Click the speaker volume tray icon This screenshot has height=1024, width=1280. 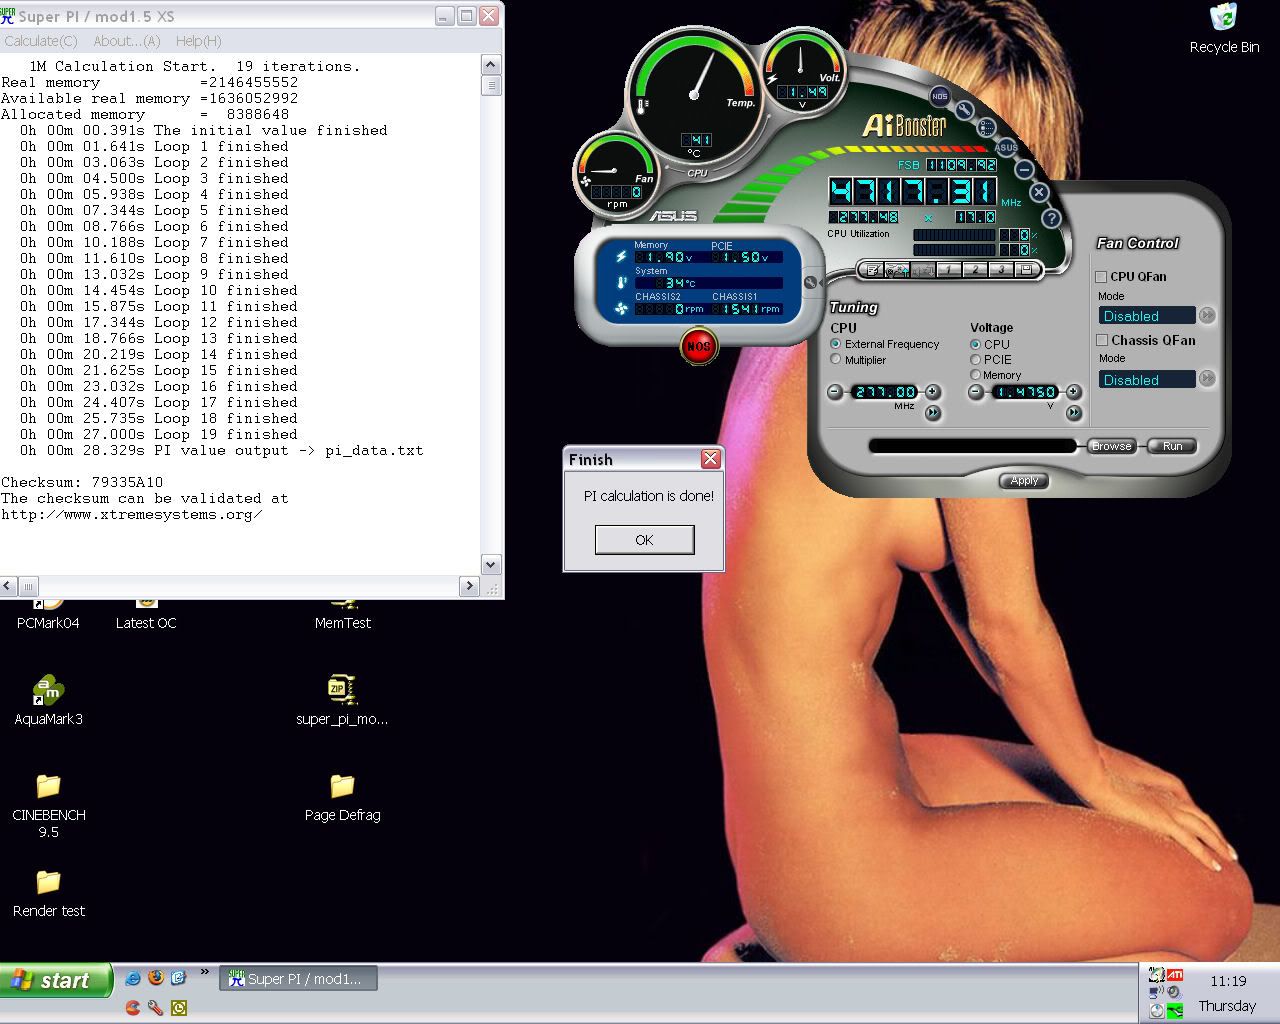tap(1173, 992)
